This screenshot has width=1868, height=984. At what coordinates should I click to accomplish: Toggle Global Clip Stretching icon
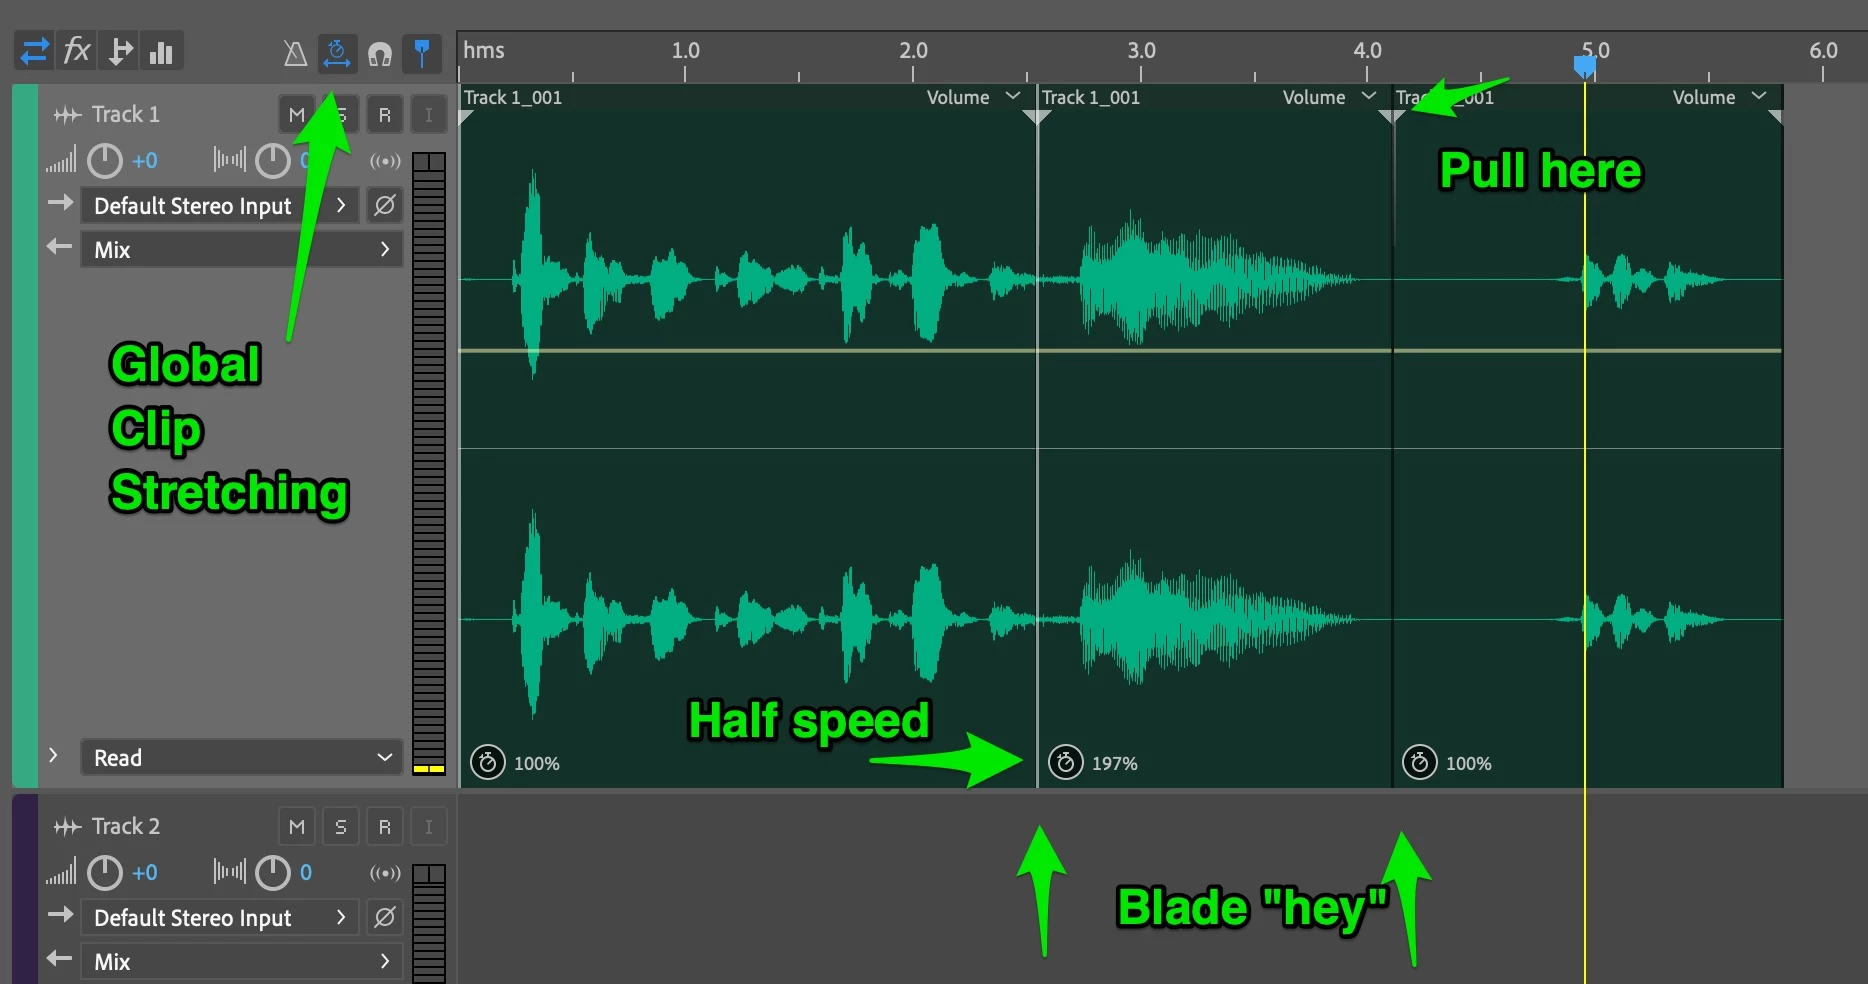[337, 53]
